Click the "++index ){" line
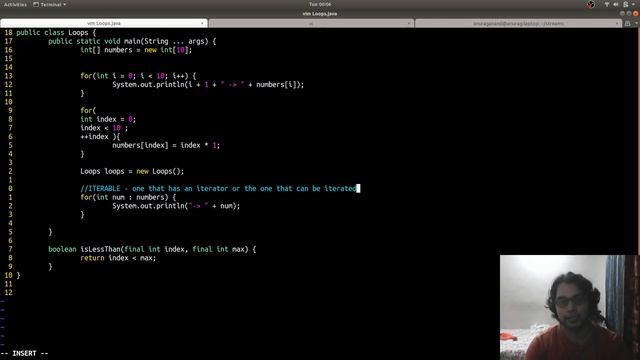The height and width of the screenshot is (360, 640). click(x=100, y=137)
